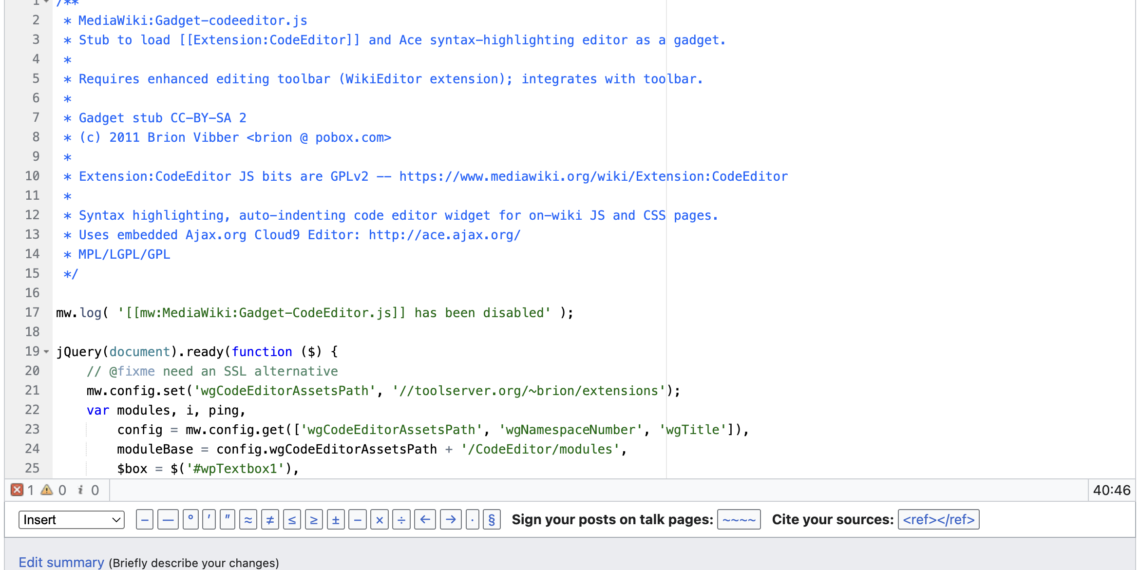Insert the not equal ≠ sign
1140x570 pixels.
pos(270,520)
